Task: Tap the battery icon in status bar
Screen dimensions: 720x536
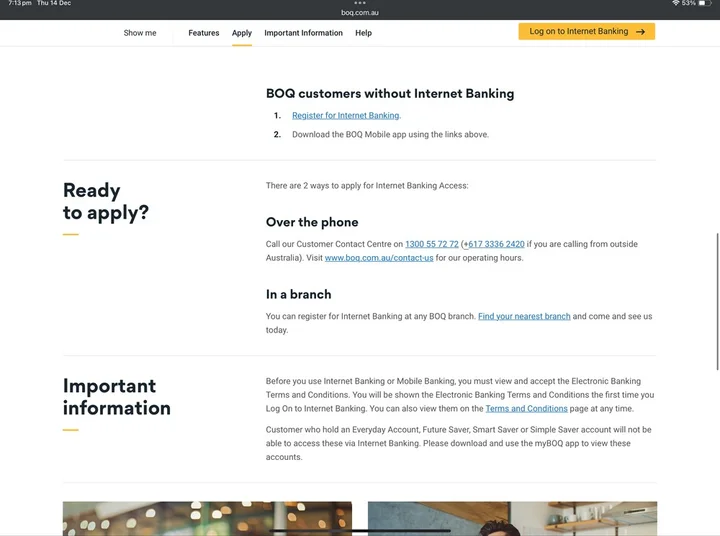Action: [x=704, y=3]
